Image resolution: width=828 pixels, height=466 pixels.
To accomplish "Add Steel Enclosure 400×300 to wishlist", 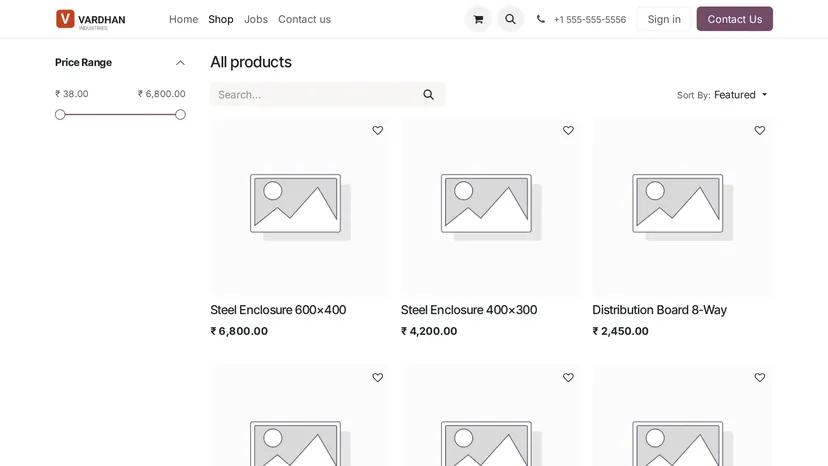I will point(568,130).
